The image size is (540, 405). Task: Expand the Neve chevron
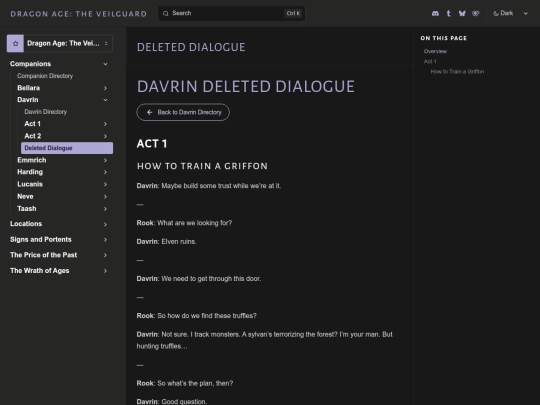pyautogui.click(x=105, y=197)
